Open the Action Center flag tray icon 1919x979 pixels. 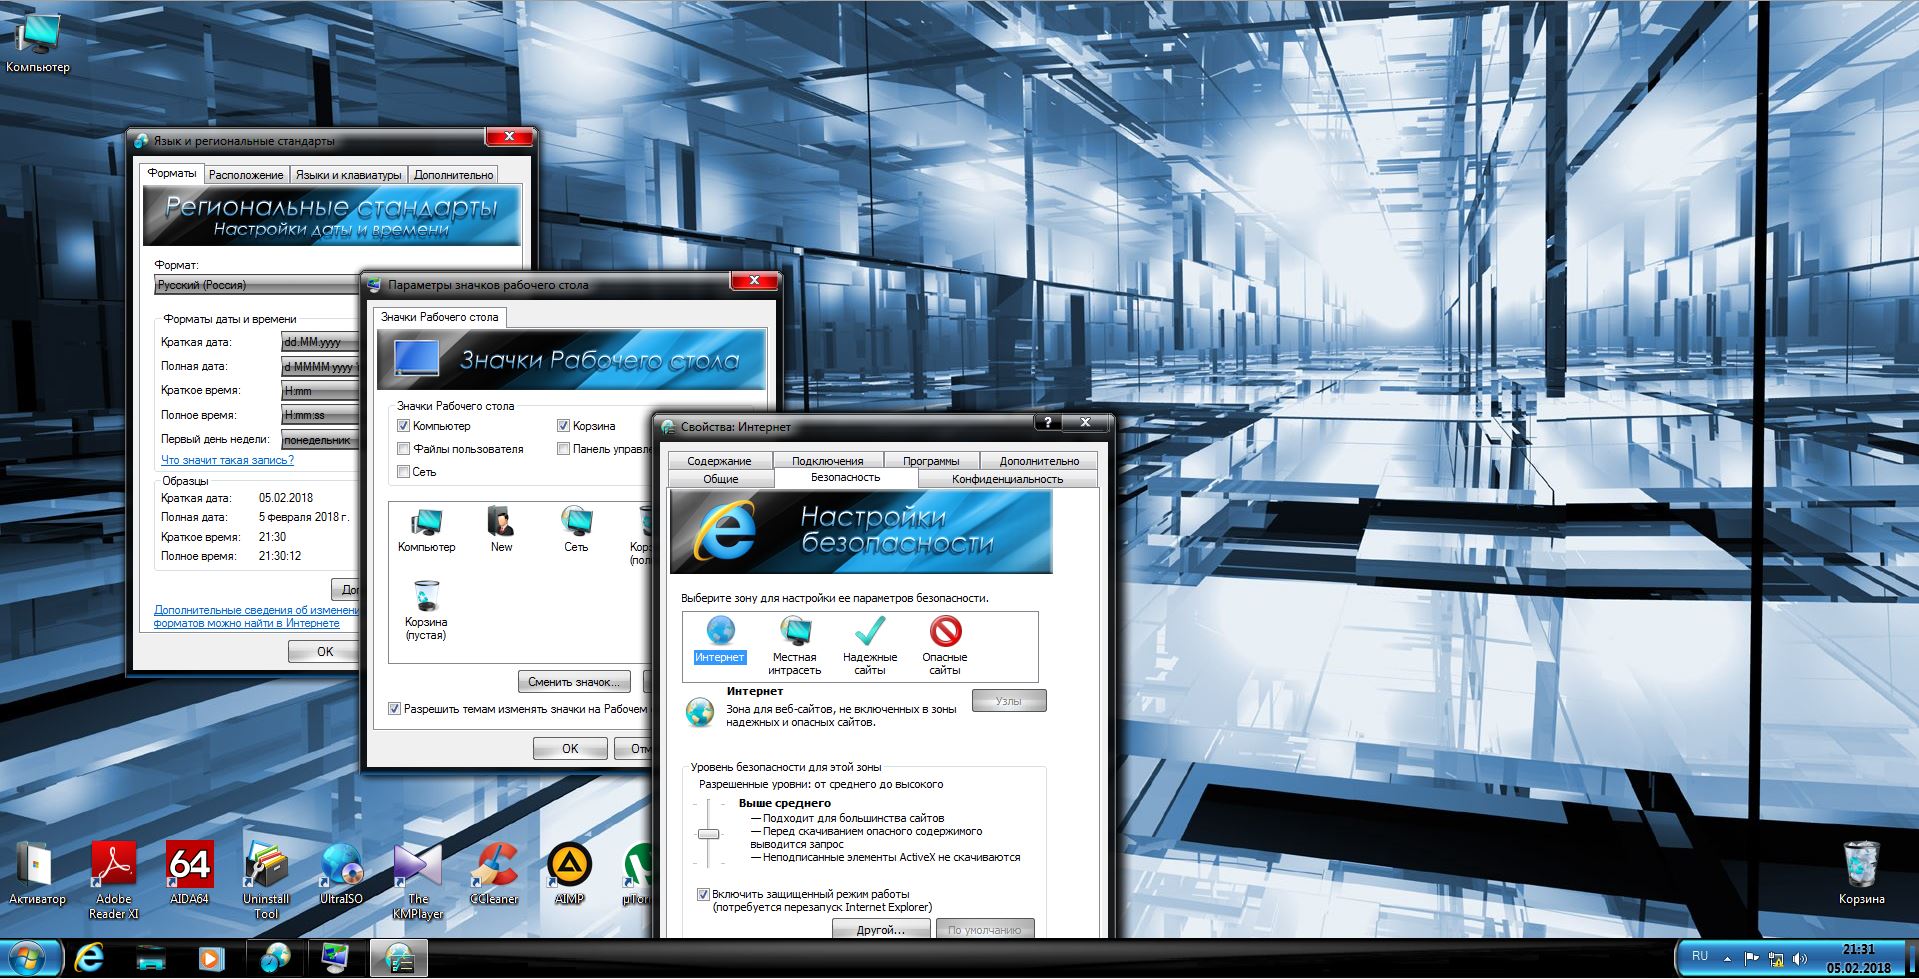click(x=1751, y=958)
